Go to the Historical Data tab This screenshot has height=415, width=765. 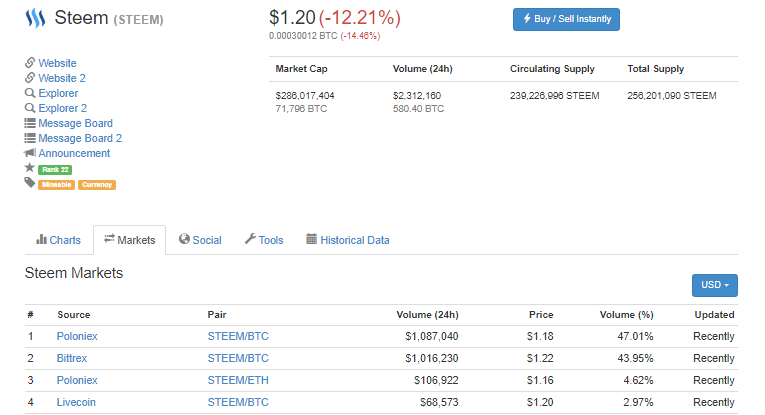tap(347, 240)
